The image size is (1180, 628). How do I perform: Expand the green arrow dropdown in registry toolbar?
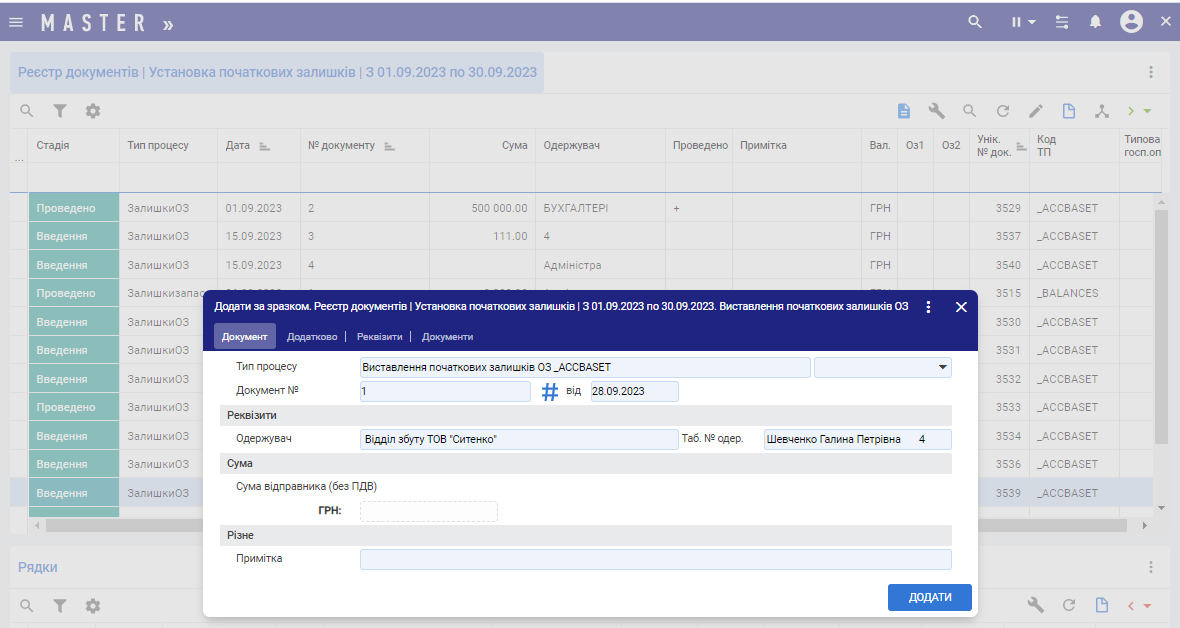(1140, 111)
